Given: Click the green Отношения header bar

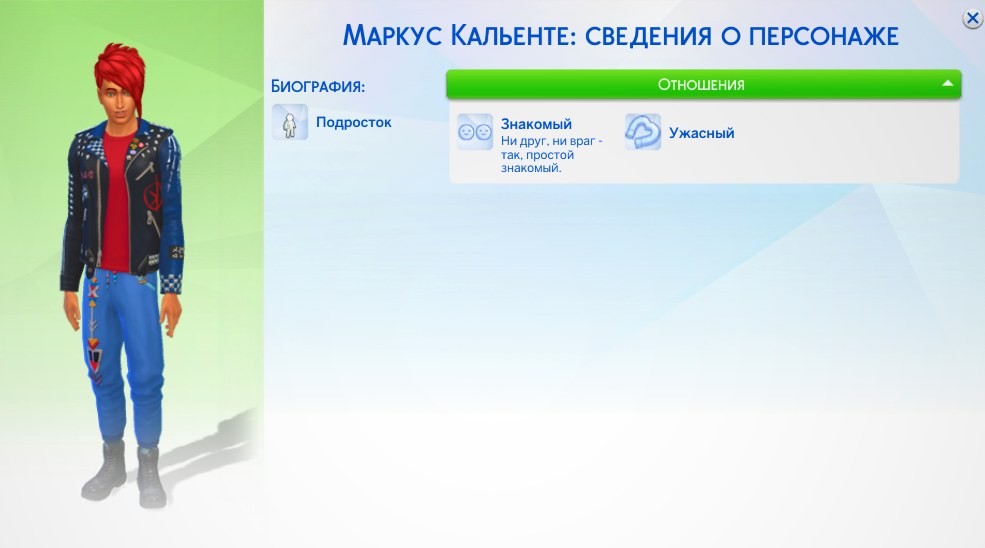Looking at the screenshot, I should [x=704, y=84].
